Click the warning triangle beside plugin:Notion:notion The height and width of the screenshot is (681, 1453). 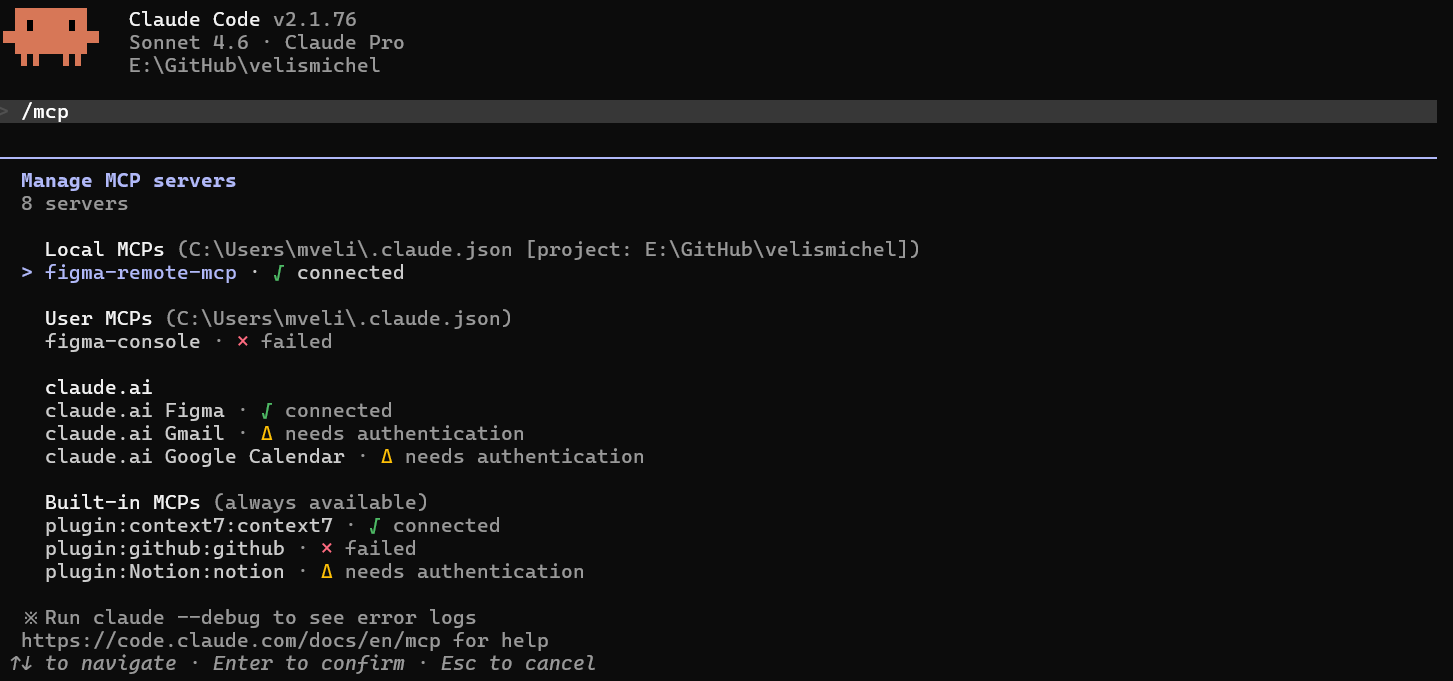(x=327, y=572)
